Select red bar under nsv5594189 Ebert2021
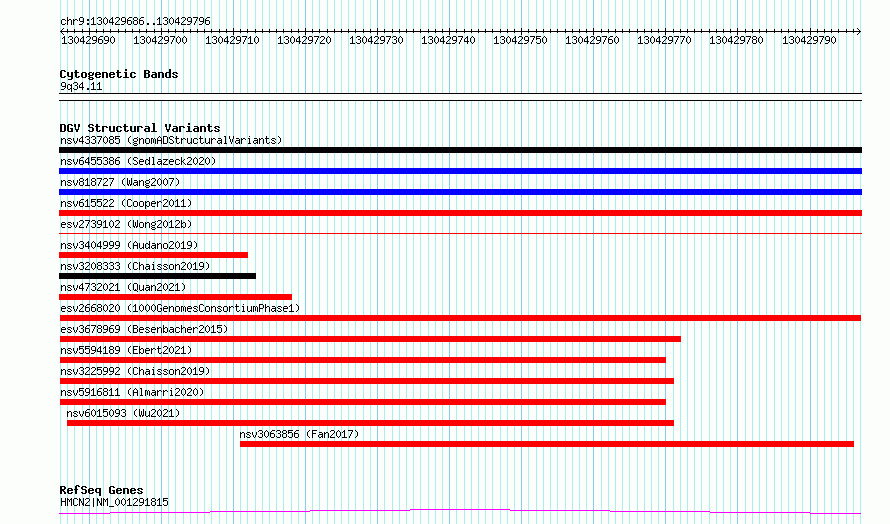Viewport: 890px width, 524px height. point(363,360)
